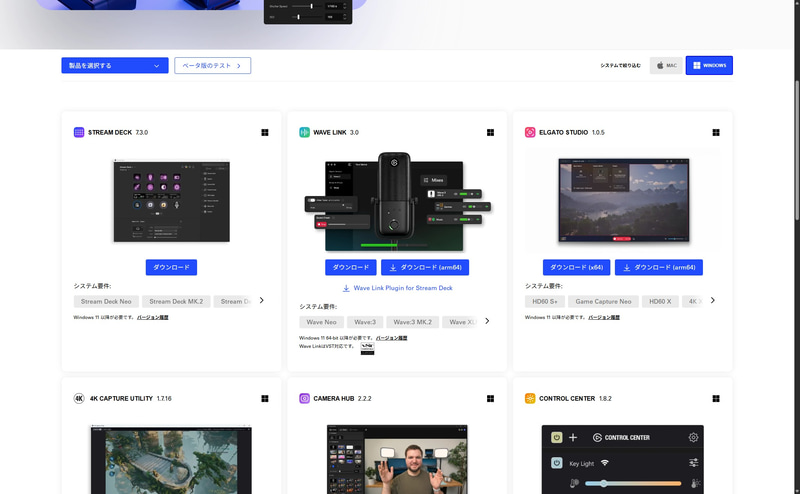The width and height of the screenshot is (800, 494).
Task: Open Wave Link version history link
Action: (391, 338)
